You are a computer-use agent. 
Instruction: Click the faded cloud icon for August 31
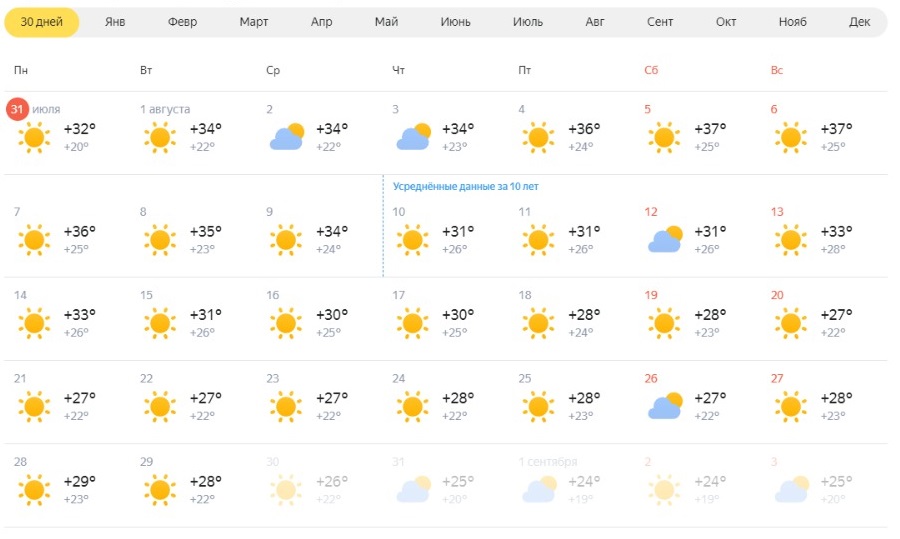[413, 489]
